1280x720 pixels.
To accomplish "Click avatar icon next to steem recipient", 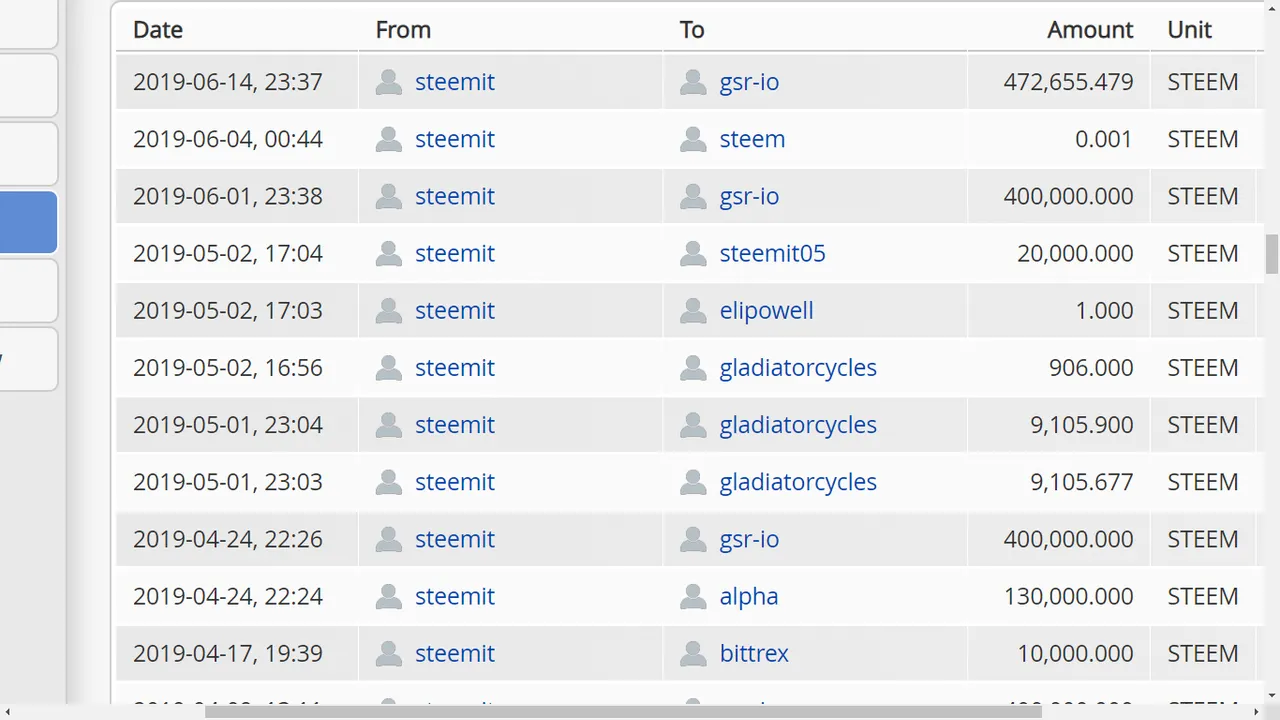I will [693, 139].
